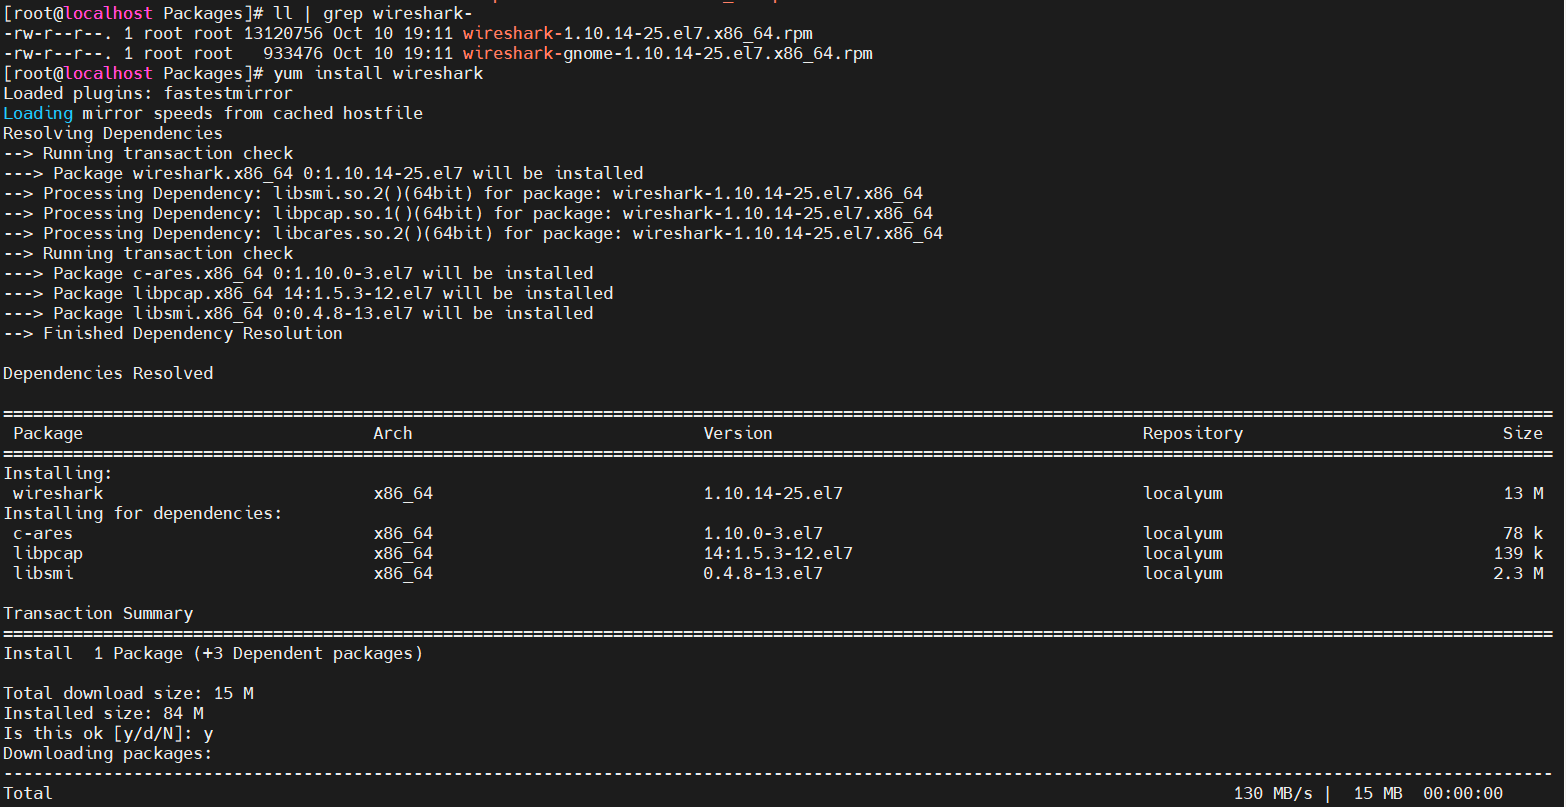
Task: Click 'libpcap' in the package table
Action: 48,553
